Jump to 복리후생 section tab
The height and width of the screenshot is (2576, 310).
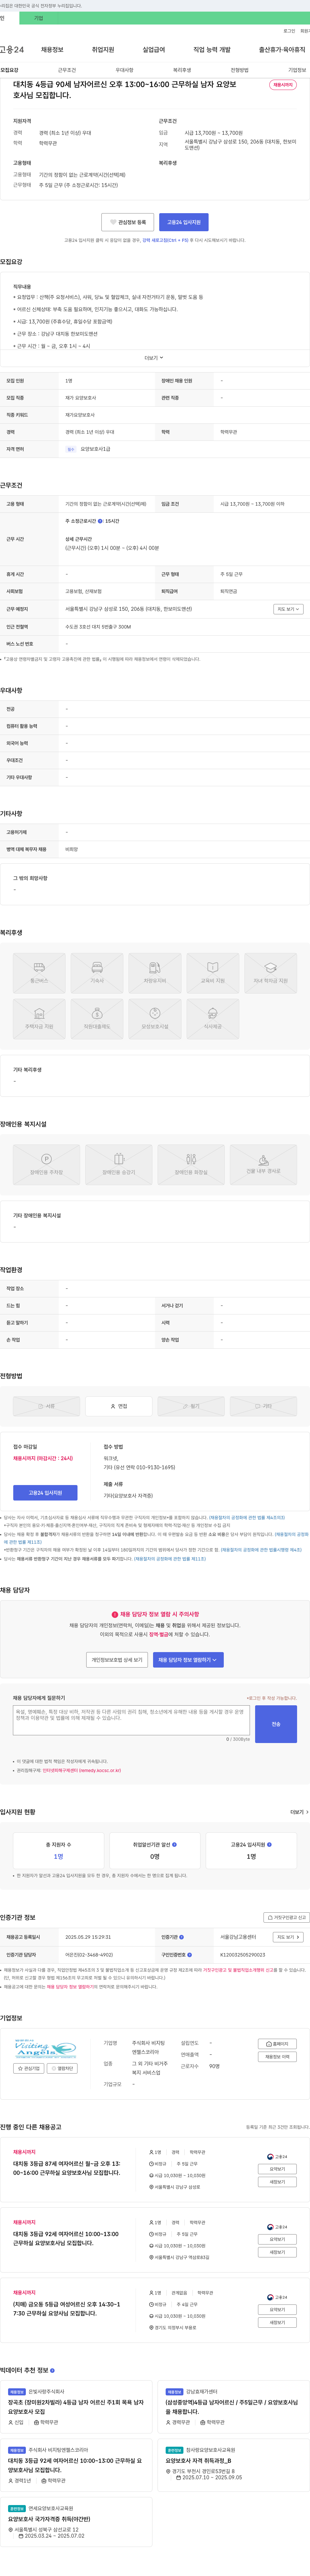(182, 70)
